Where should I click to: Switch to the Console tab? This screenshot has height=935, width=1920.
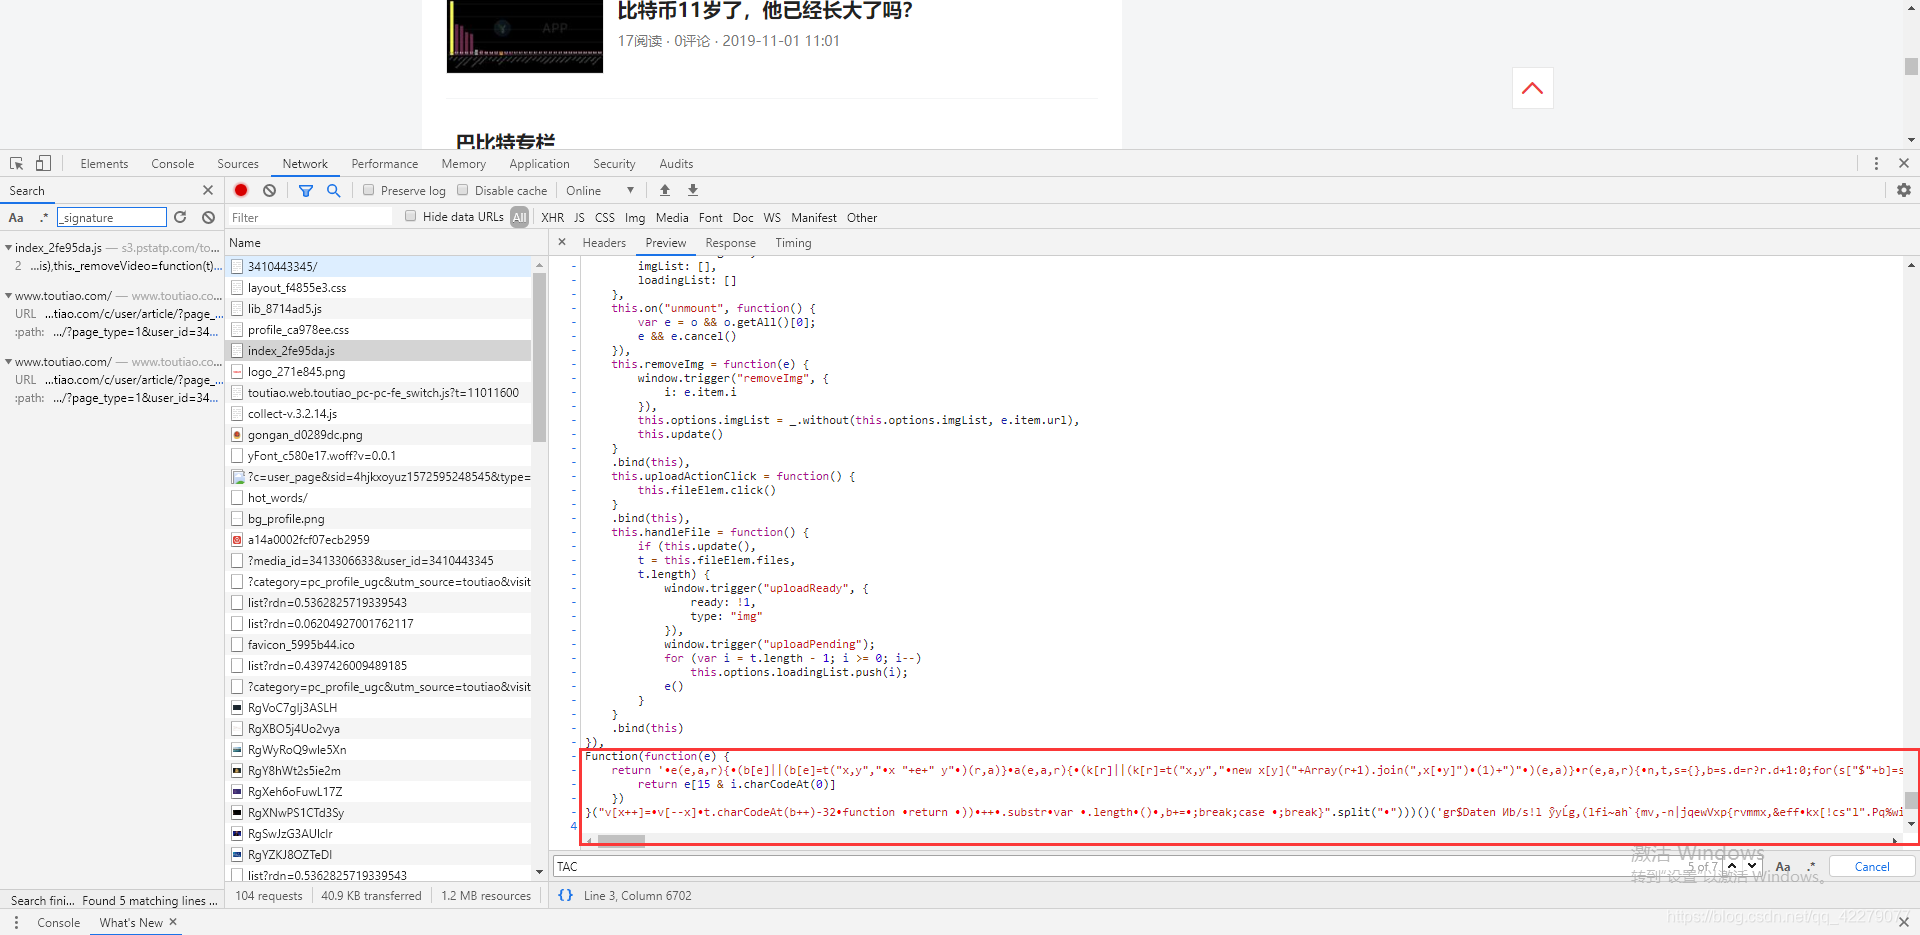(173, 163)
